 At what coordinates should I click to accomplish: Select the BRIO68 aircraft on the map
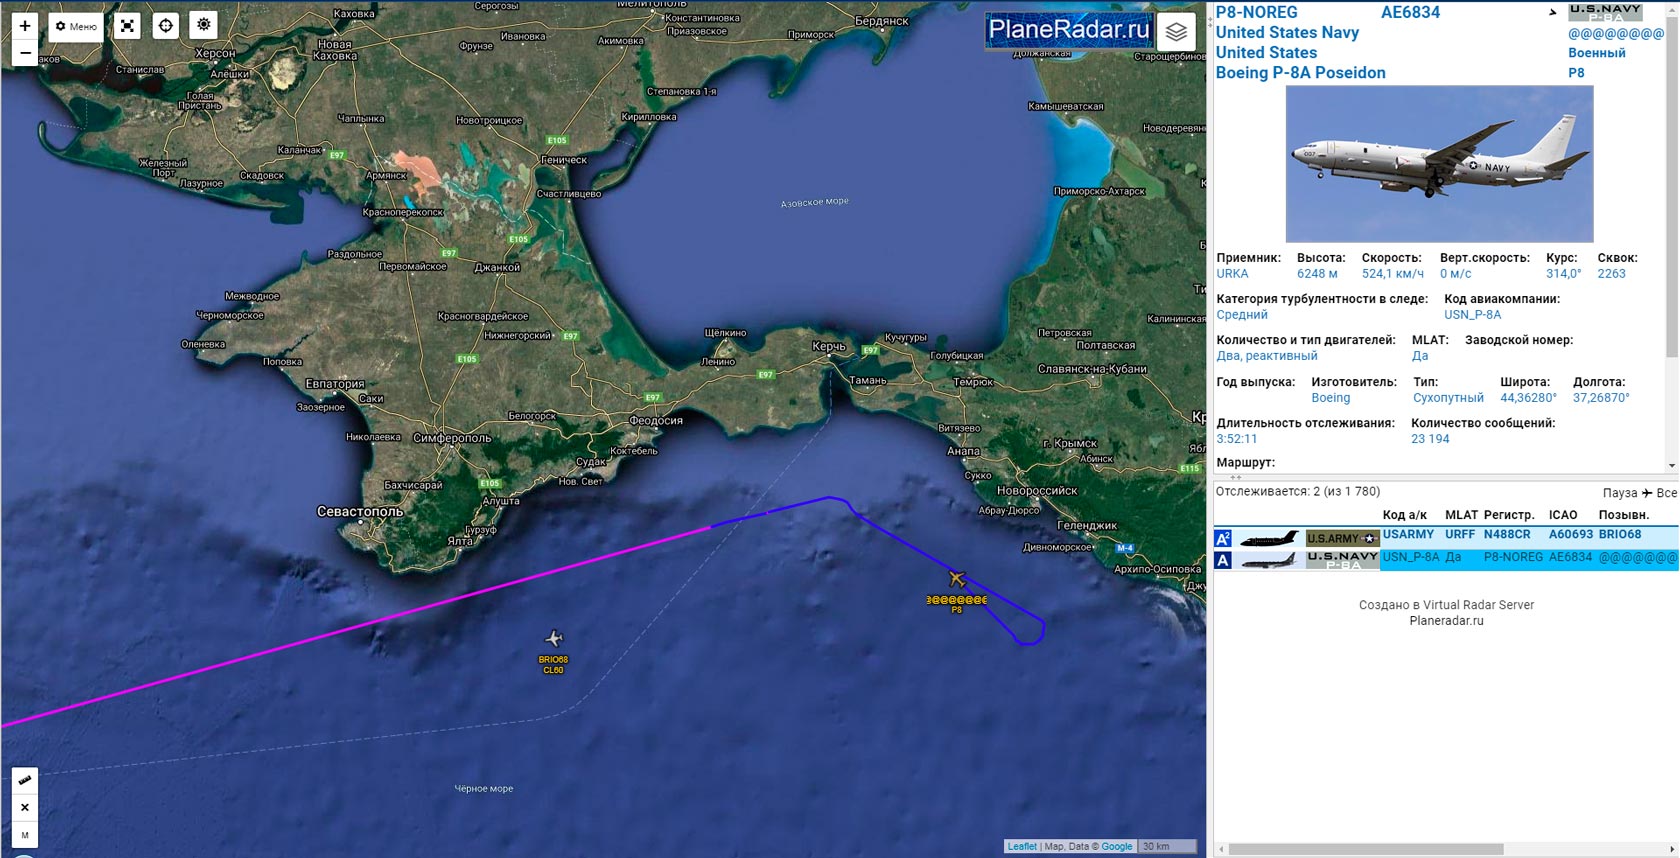point(553,638)
